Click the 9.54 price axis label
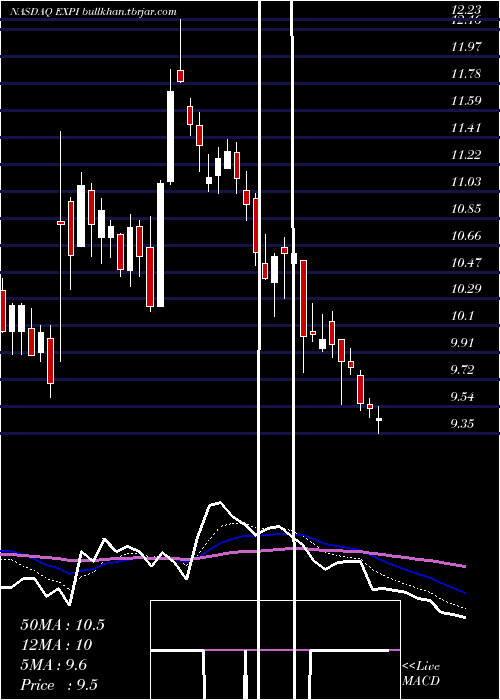500x700 pixels. [x=462, y=396]
